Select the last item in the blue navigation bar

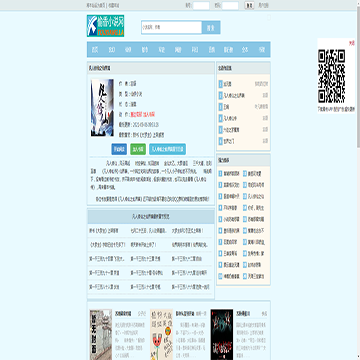click(x=262, y=50)
